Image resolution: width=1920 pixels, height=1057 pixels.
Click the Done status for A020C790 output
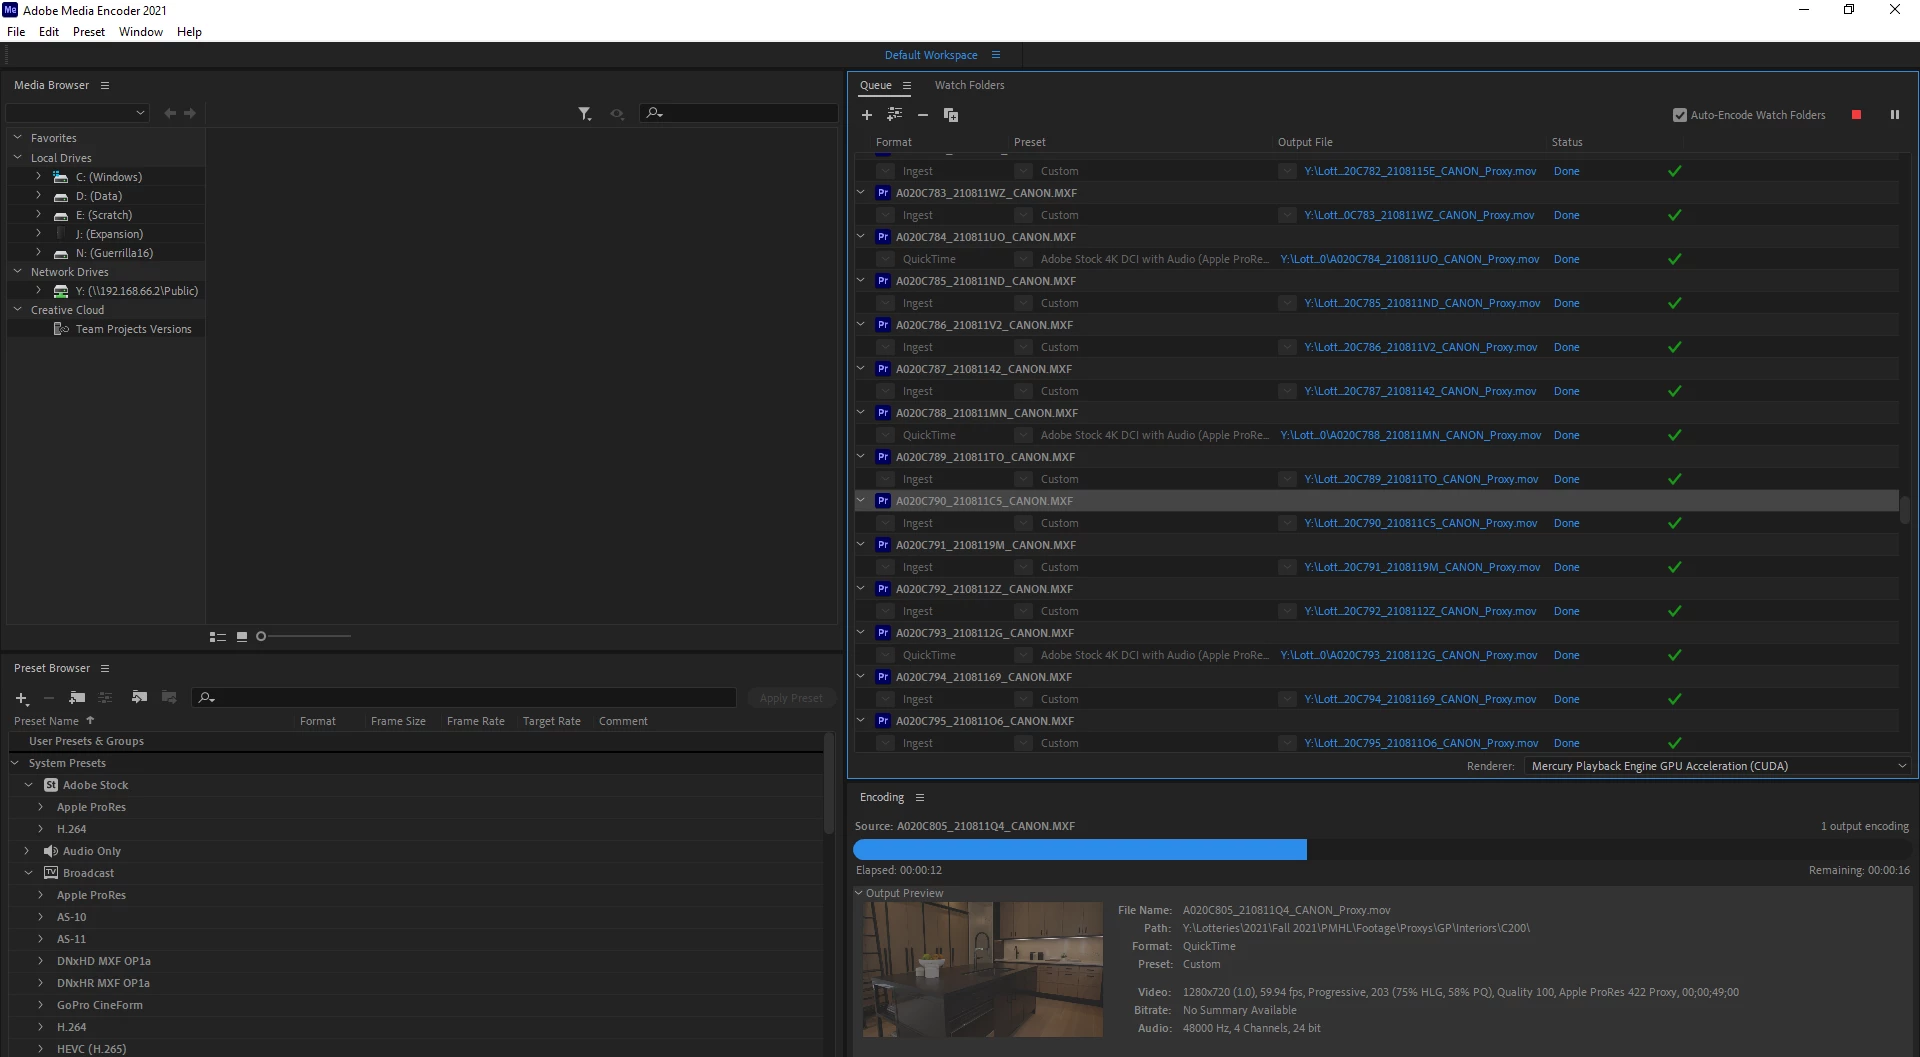1567,523
